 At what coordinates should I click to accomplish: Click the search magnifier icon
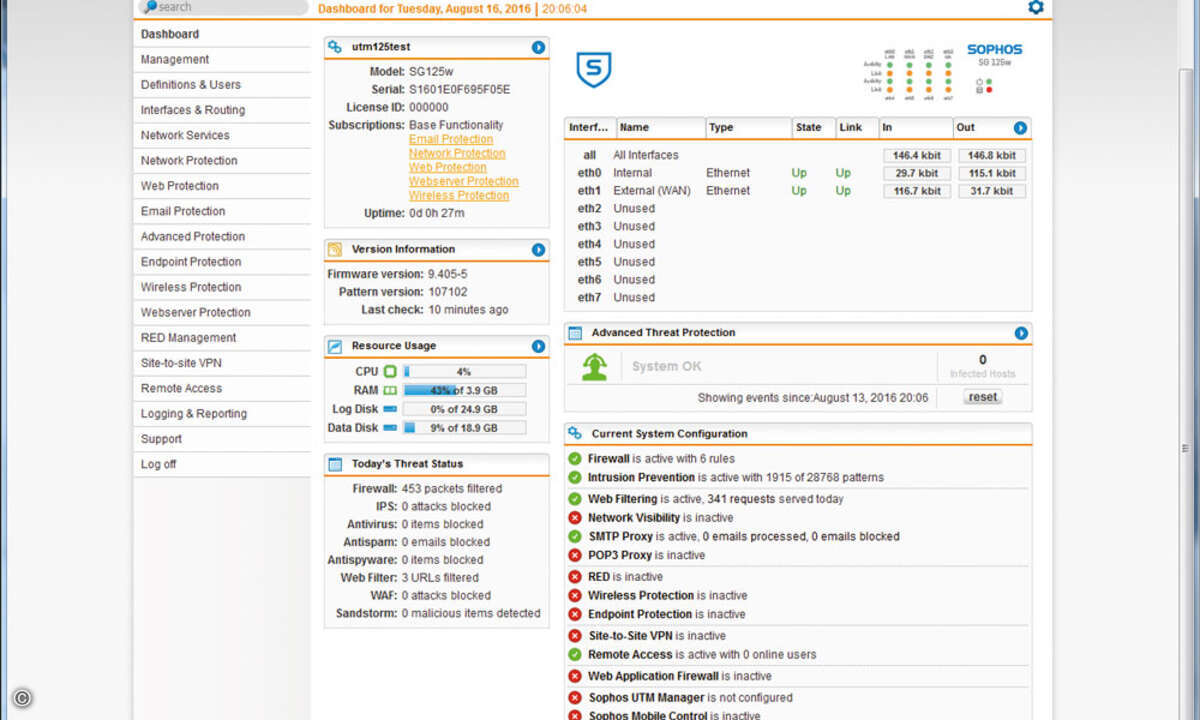150,7
